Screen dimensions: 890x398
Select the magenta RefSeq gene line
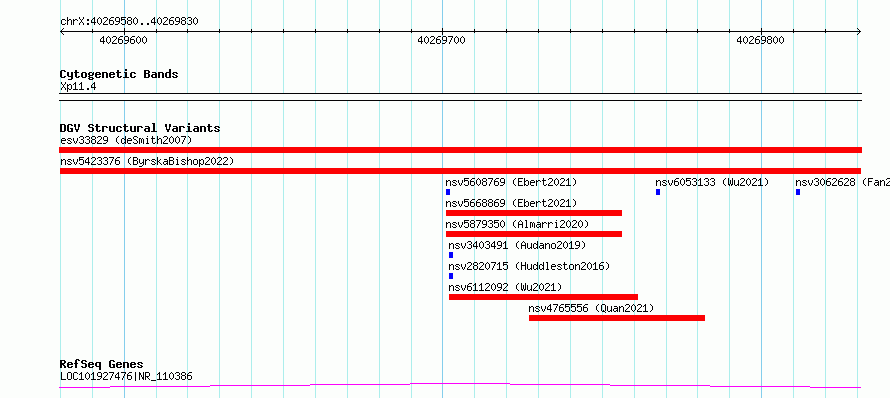click(460, 386)
